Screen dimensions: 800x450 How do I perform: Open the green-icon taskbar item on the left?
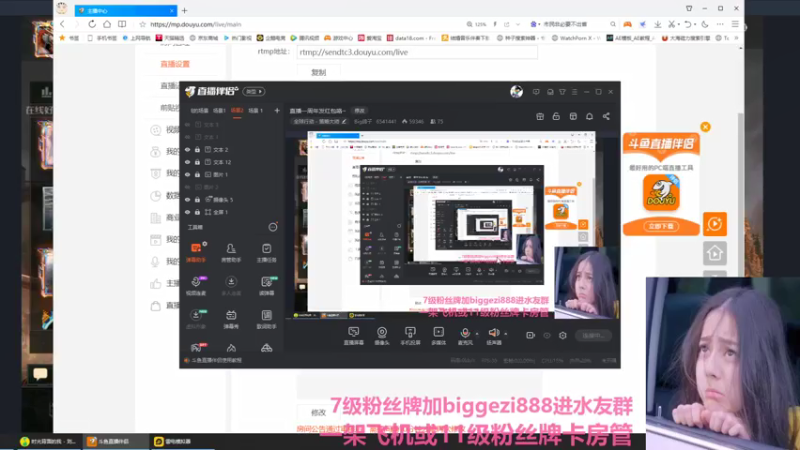click(48, 441)
